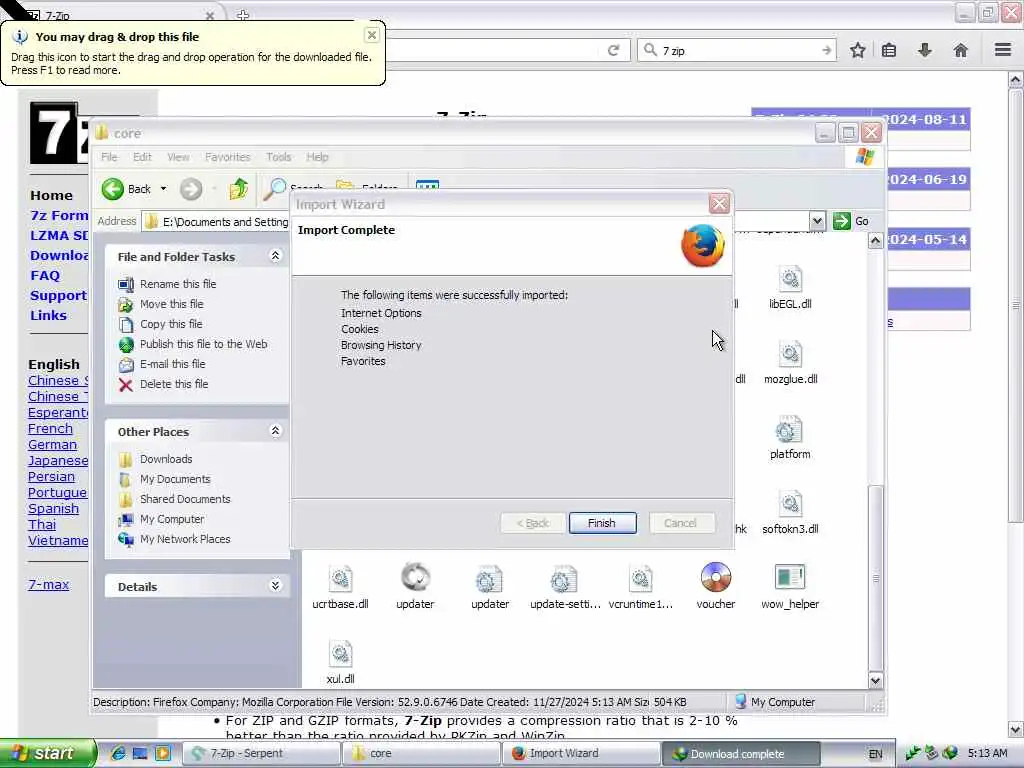Select the vcruntime1... file icon
The width and height of the screenshot is (1024, 768).
[x=641, y=580]
